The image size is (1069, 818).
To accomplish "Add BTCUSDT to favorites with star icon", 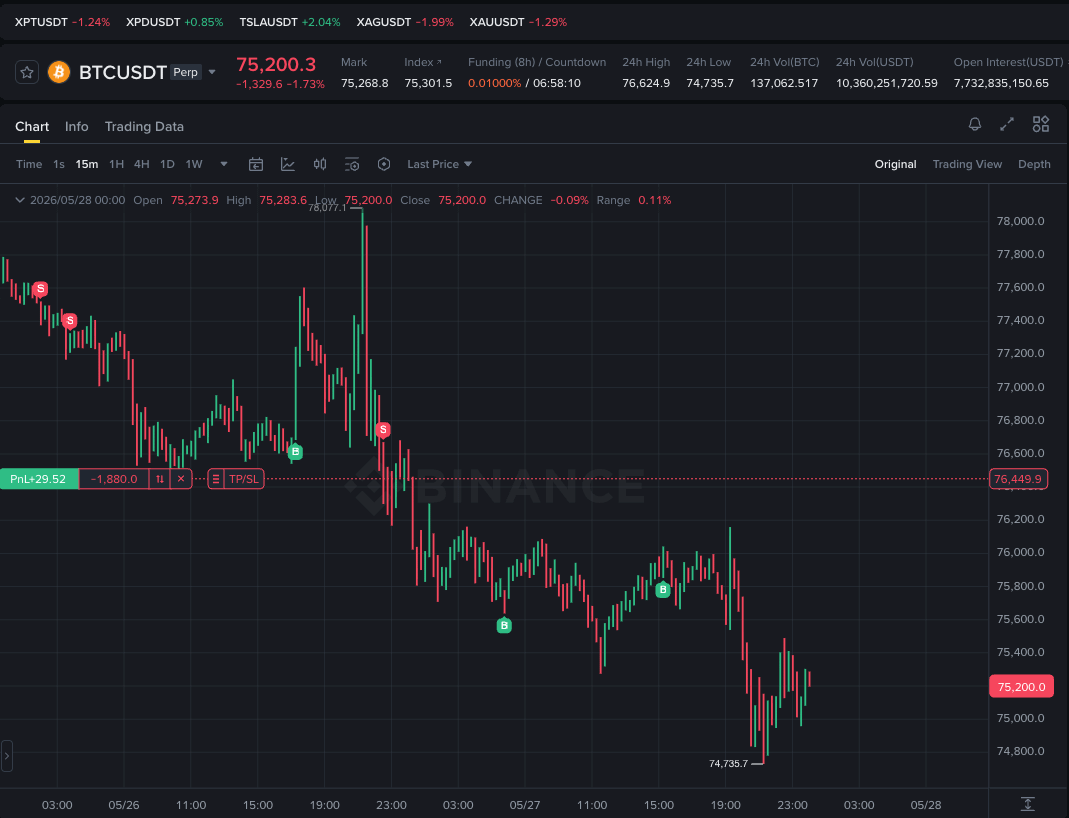I will tap(27, 72).
